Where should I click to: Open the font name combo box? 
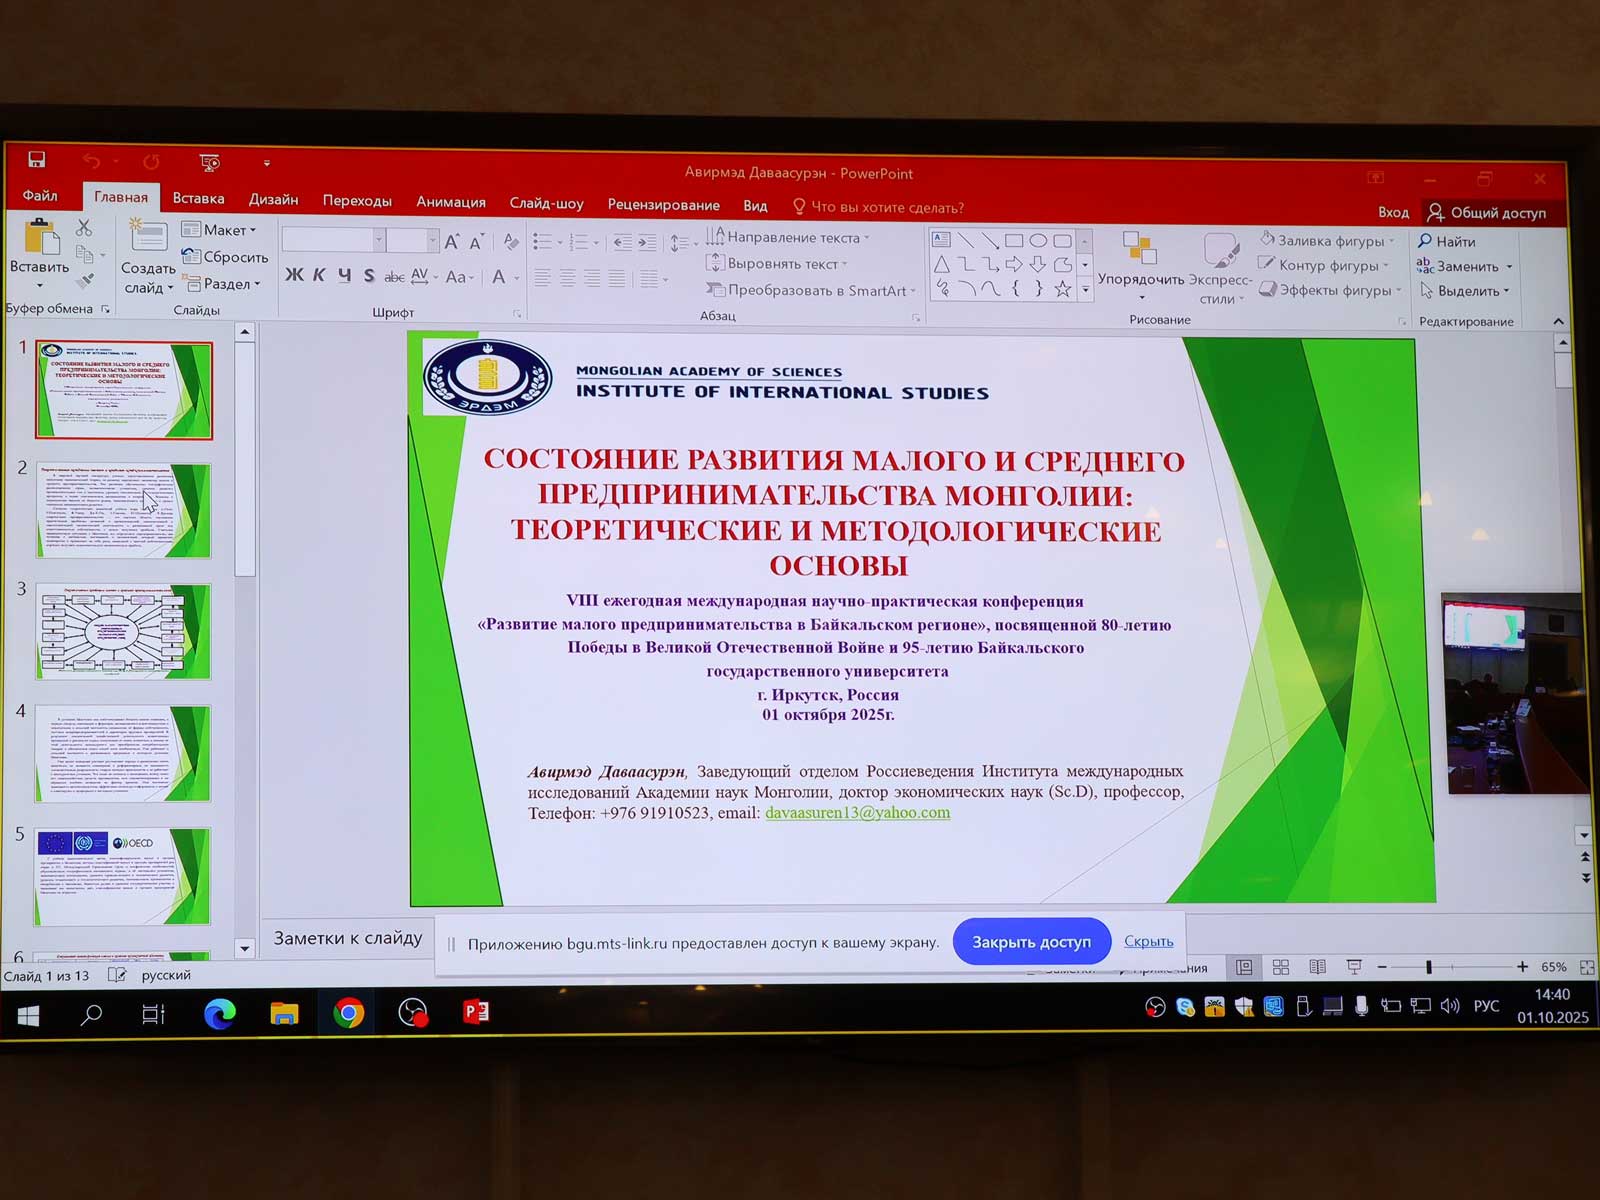[x=332, y=240]
